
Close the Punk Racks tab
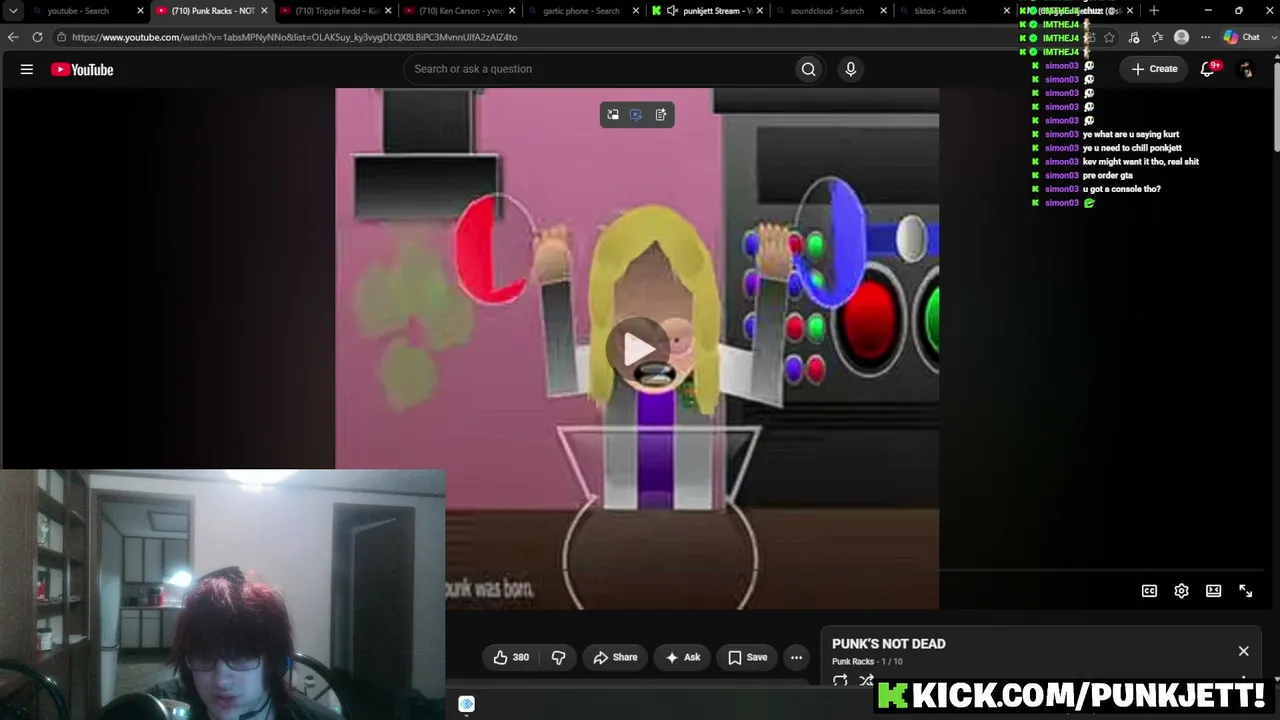click(x=265, y=11)
